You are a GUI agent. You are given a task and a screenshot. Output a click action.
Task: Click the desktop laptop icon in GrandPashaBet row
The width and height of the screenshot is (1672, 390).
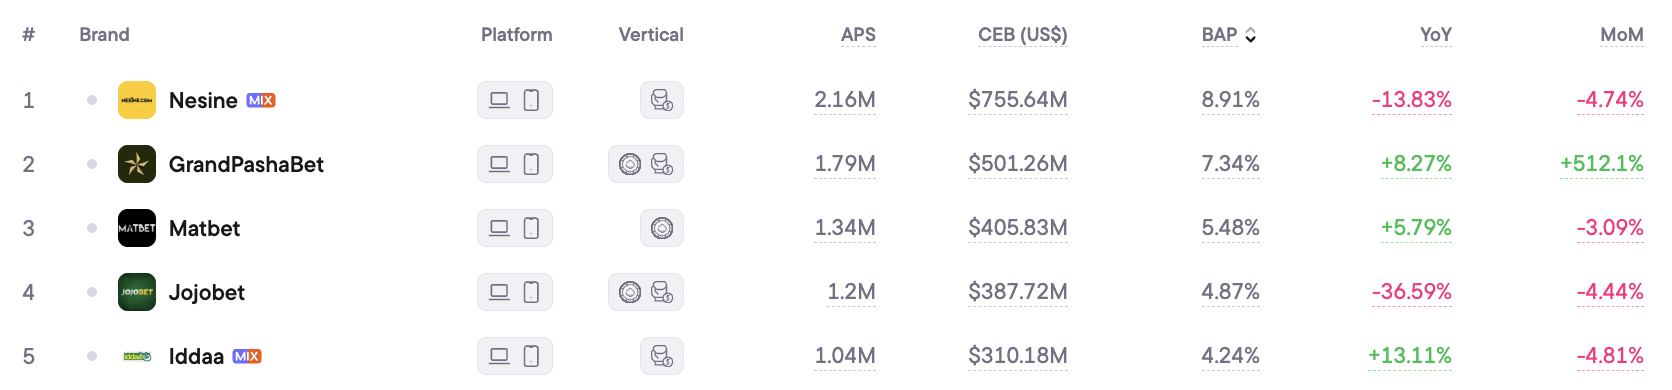(499, 164)
